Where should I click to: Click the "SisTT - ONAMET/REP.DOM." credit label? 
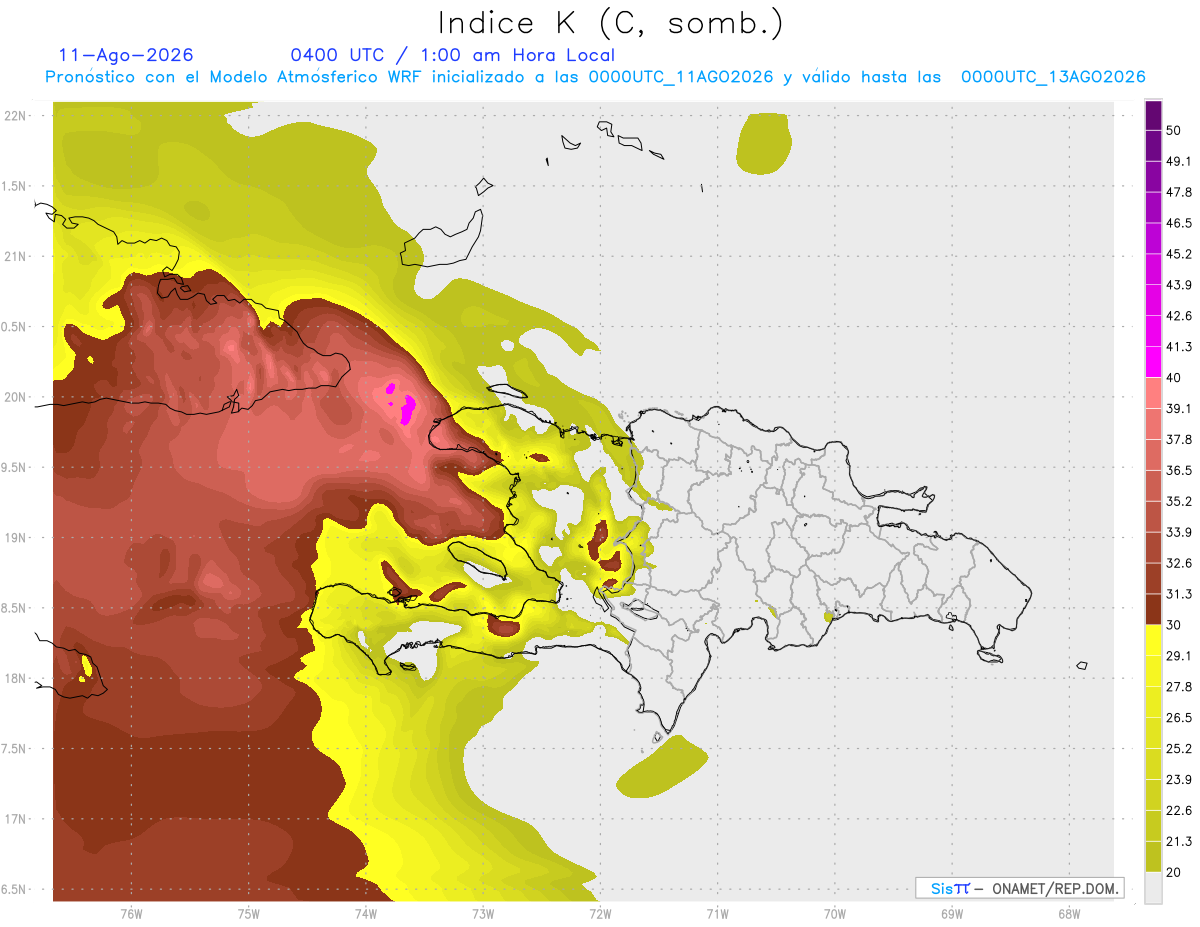point(1019,888)
